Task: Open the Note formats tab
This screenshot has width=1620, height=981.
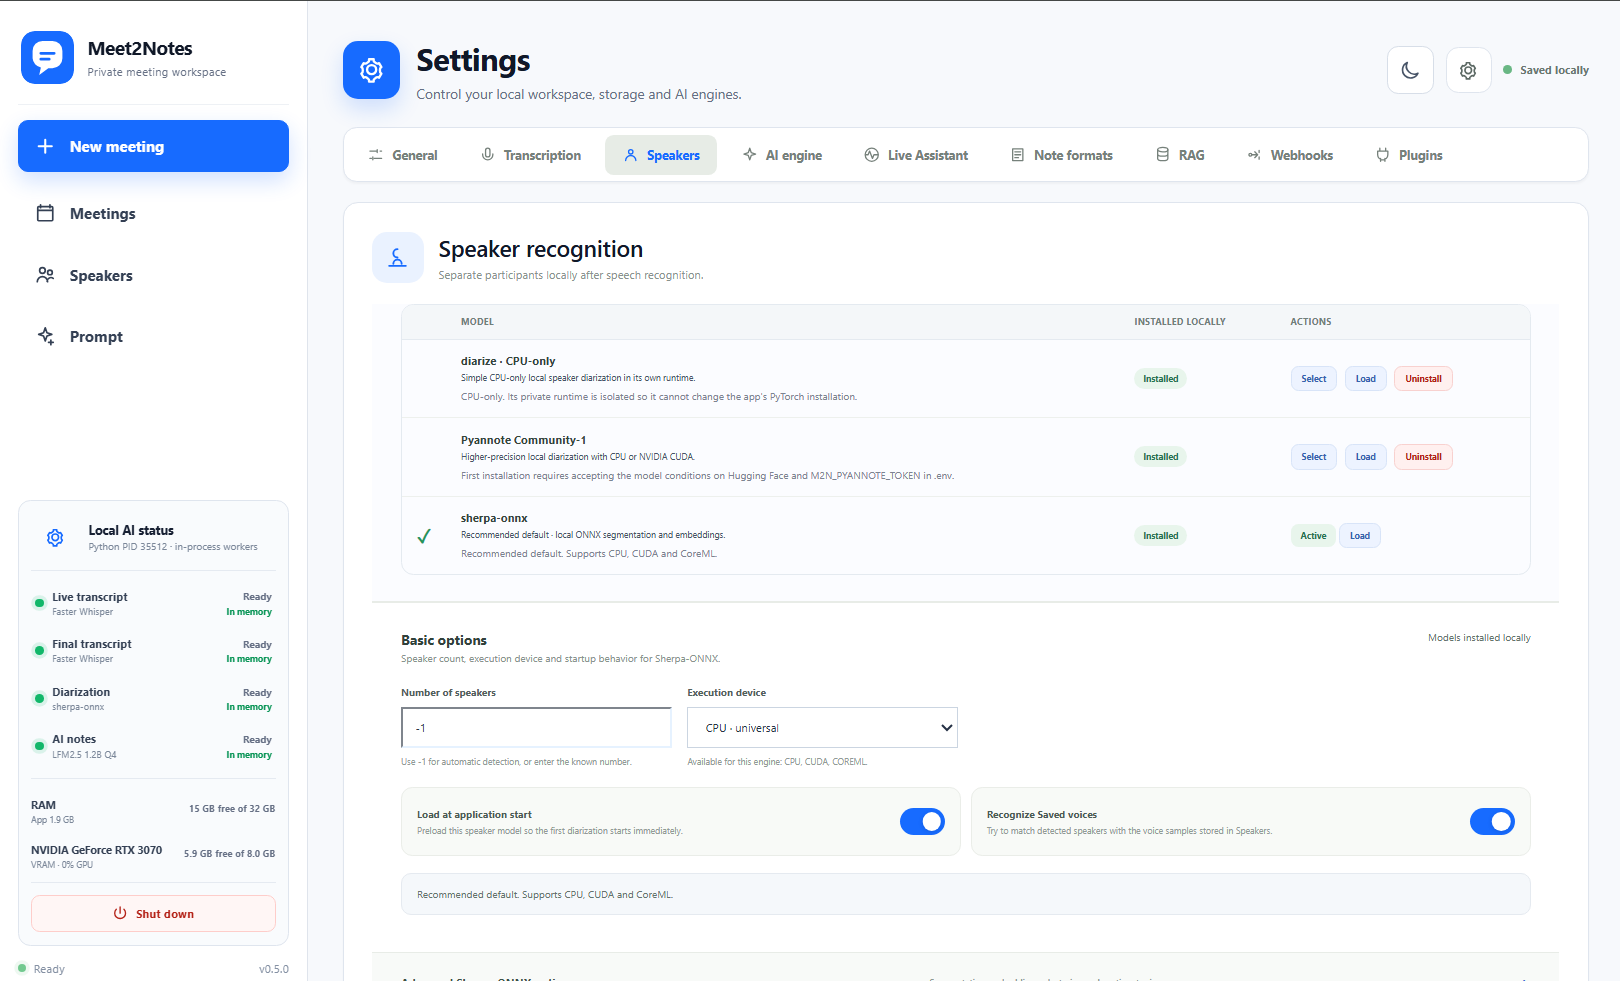Action: [x=1062, y=155]
